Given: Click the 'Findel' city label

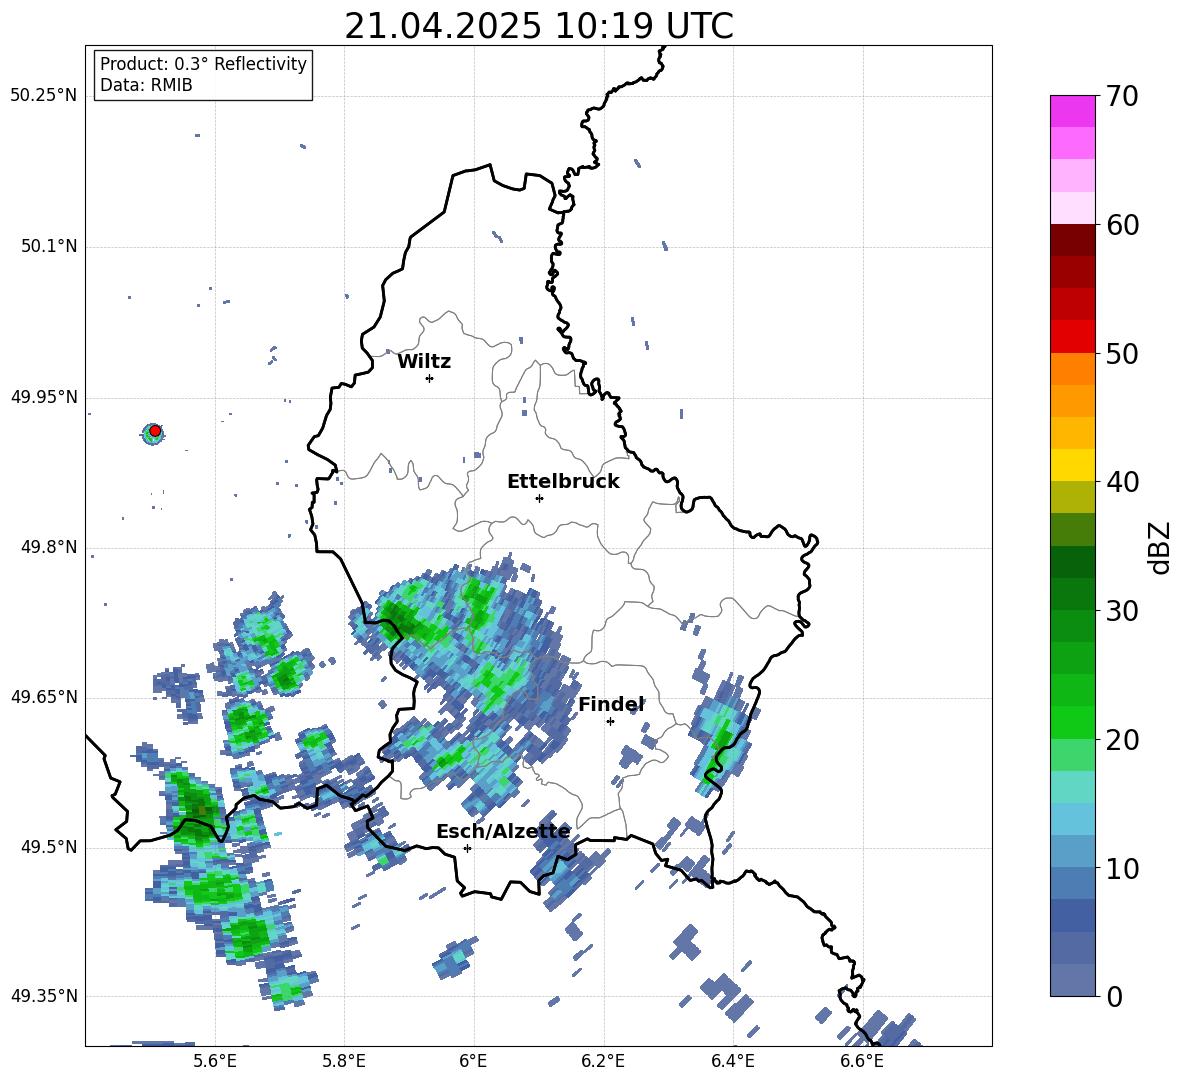Looking at the screenshot, I should click(611, 704).
